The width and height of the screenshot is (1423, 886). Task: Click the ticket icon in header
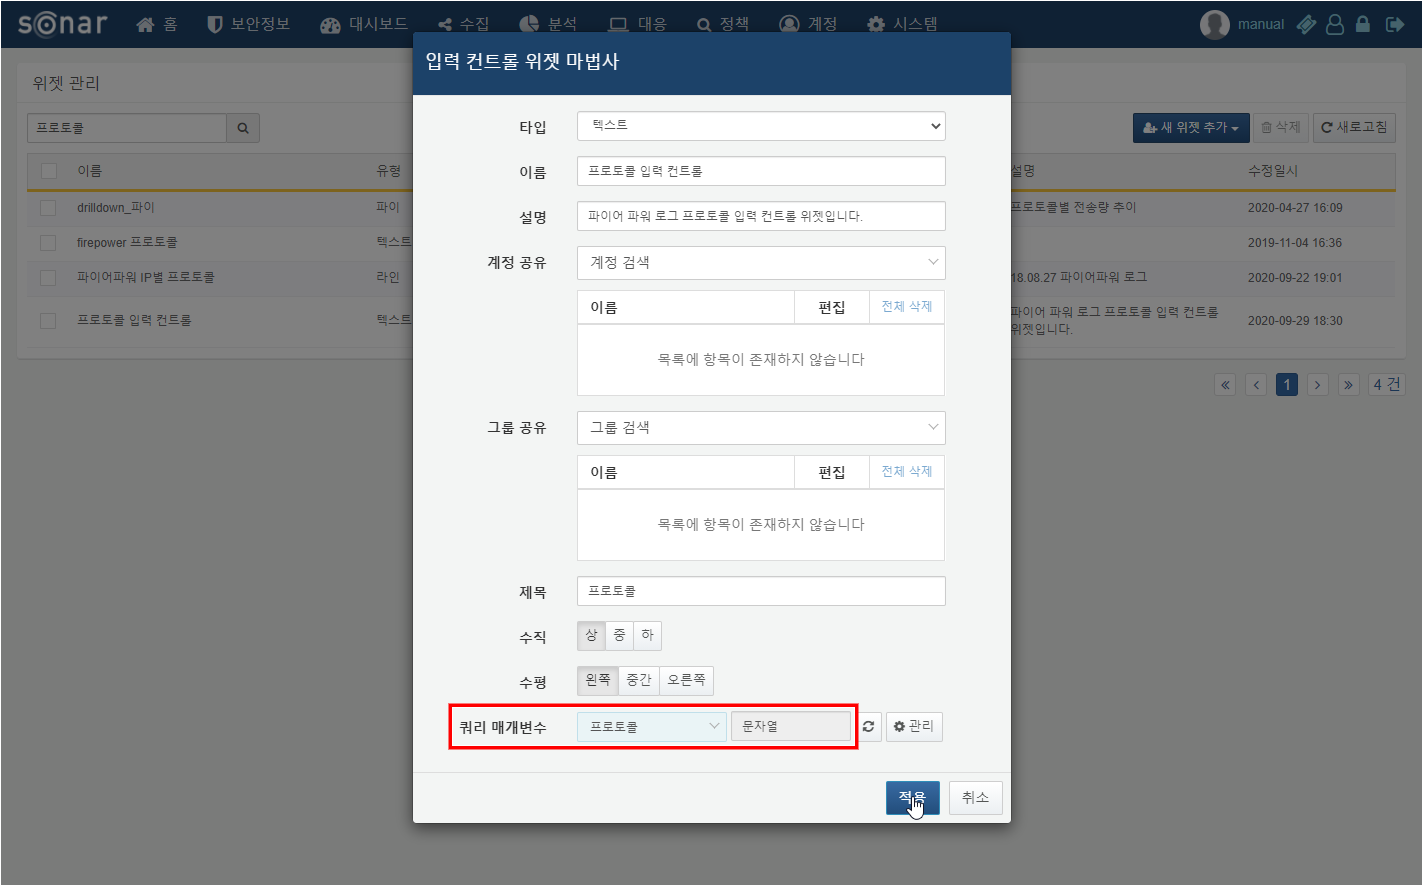coord(1306,24)
